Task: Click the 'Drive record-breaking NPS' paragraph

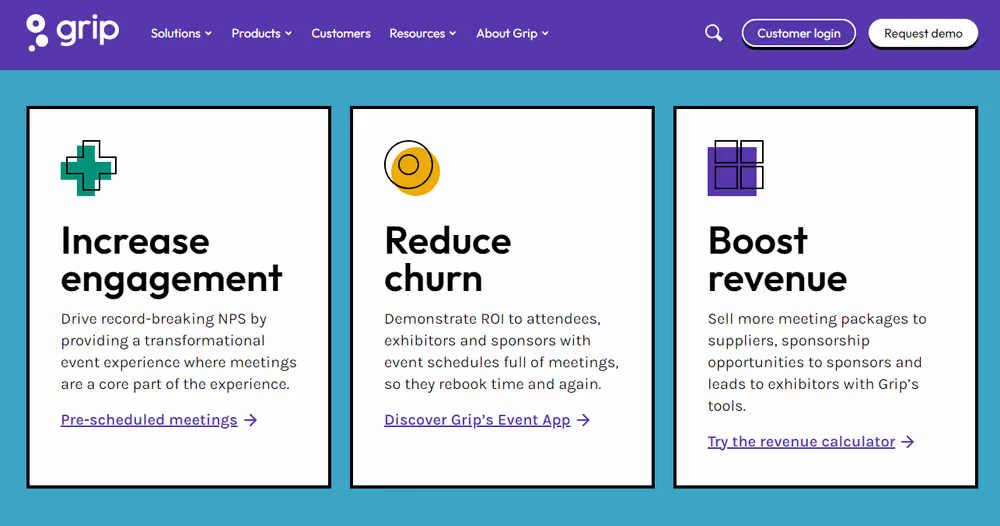Action: point(179,351)
